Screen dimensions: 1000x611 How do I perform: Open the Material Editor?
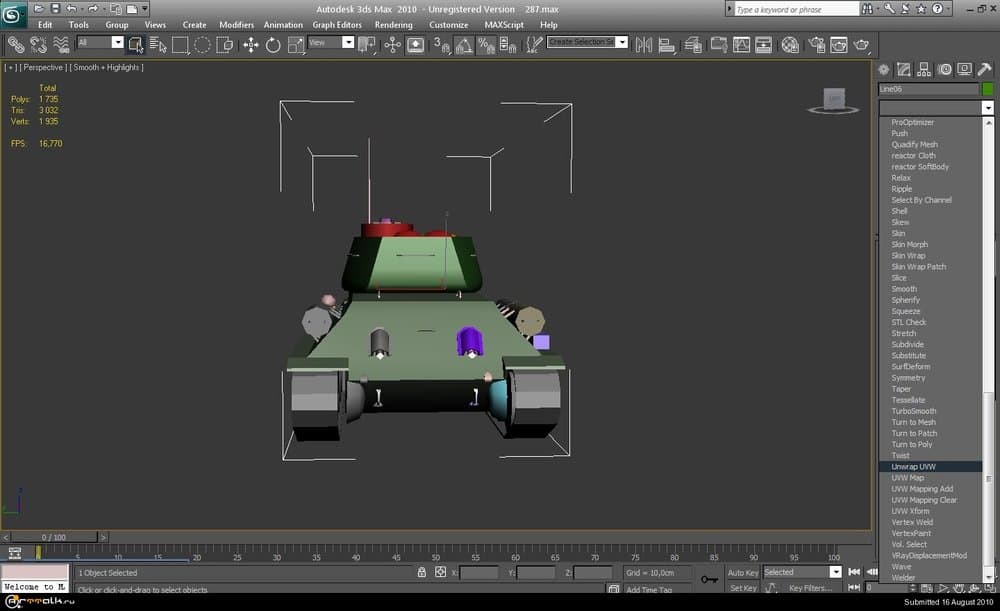click(790, 45)
